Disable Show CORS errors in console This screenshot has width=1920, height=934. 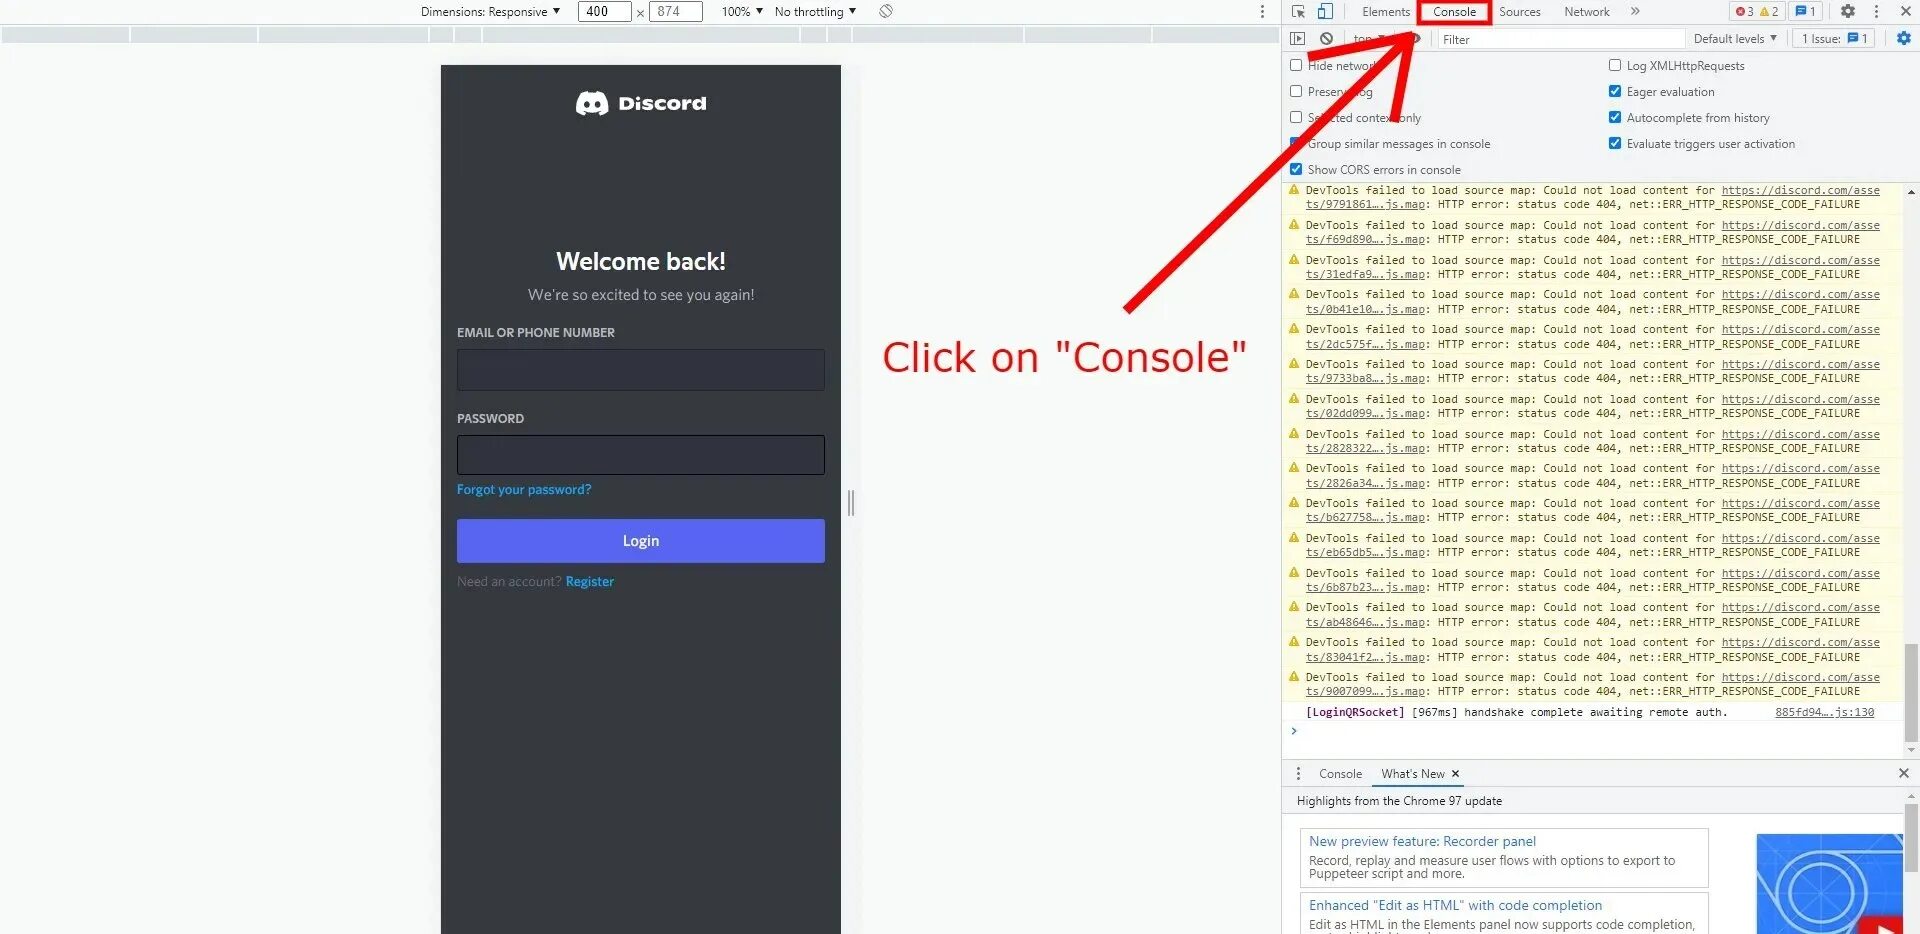pos(1296,169)
